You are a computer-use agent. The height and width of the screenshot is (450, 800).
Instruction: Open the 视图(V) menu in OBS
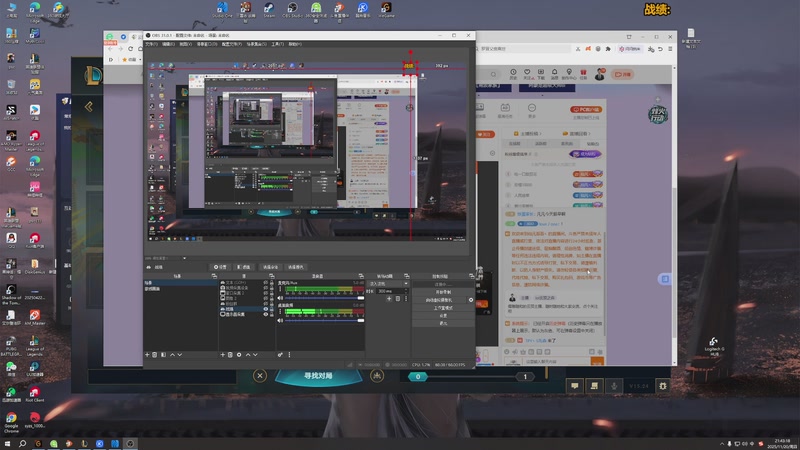point(186,44)
